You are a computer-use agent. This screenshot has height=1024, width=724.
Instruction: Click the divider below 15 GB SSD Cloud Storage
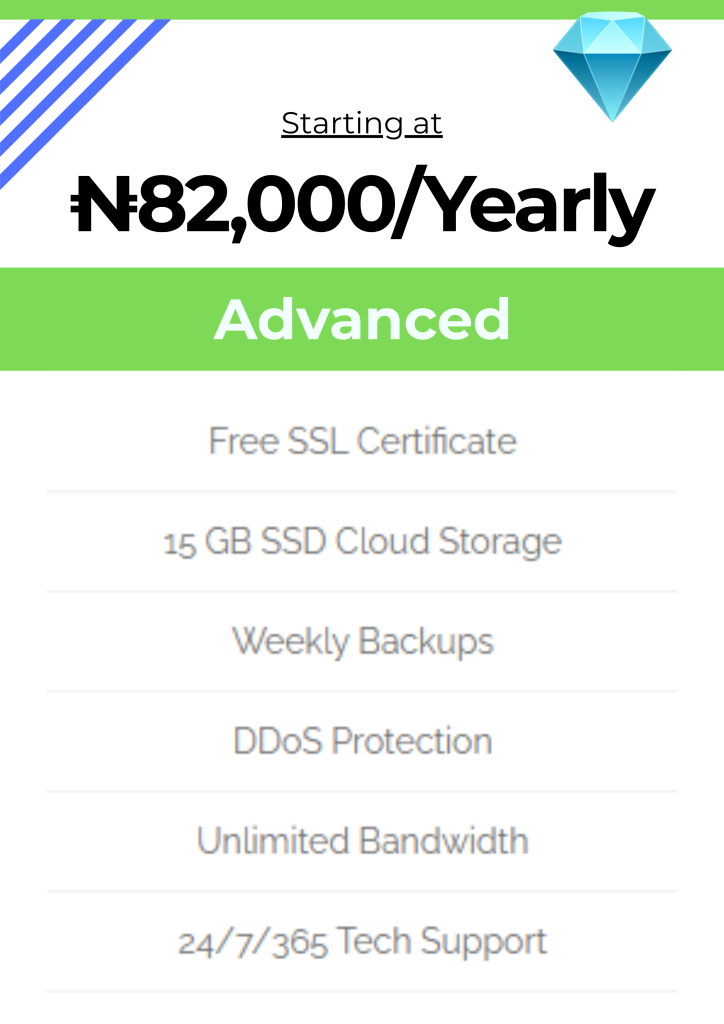(362, 591)
